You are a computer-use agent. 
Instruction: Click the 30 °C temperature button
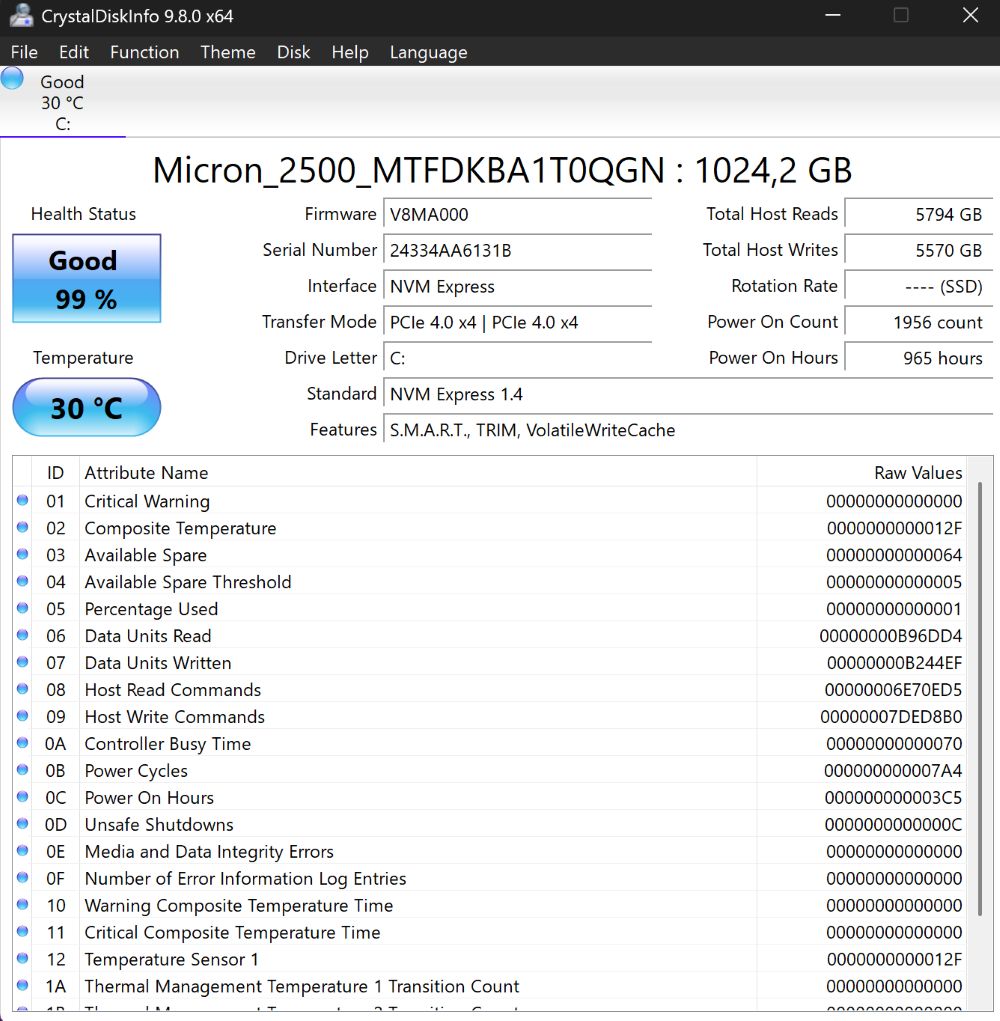(87, 408)
